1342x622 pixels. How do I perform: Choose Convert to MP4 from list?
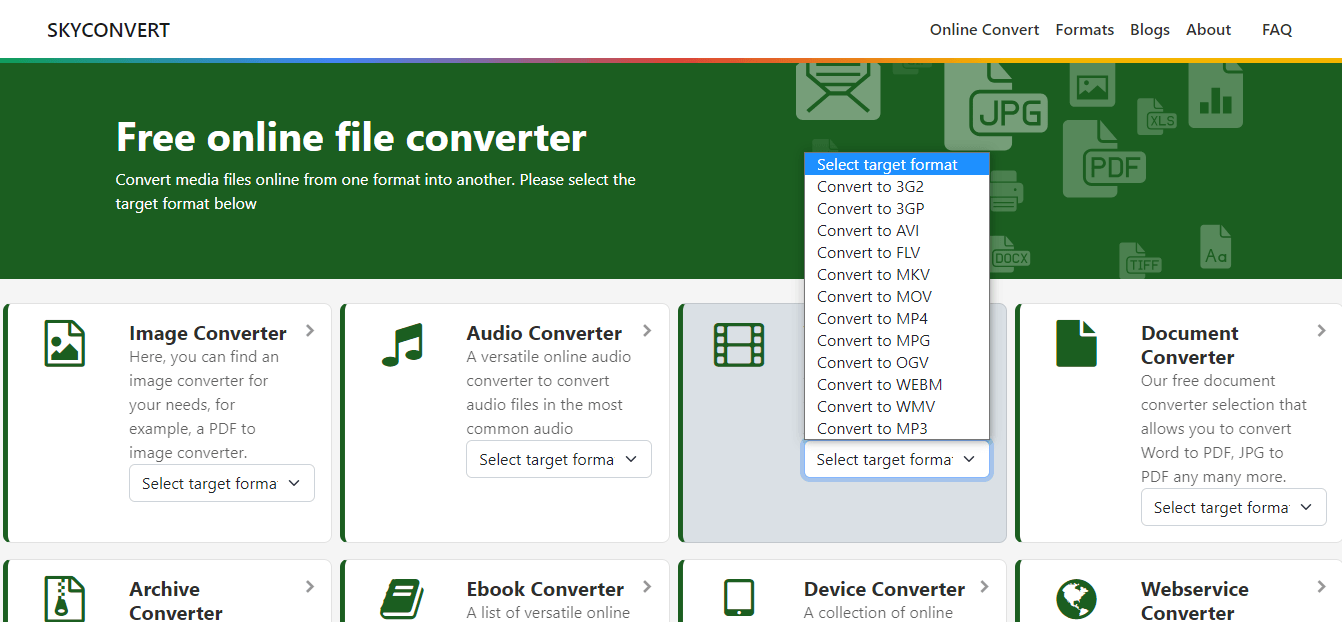[872, 318]
